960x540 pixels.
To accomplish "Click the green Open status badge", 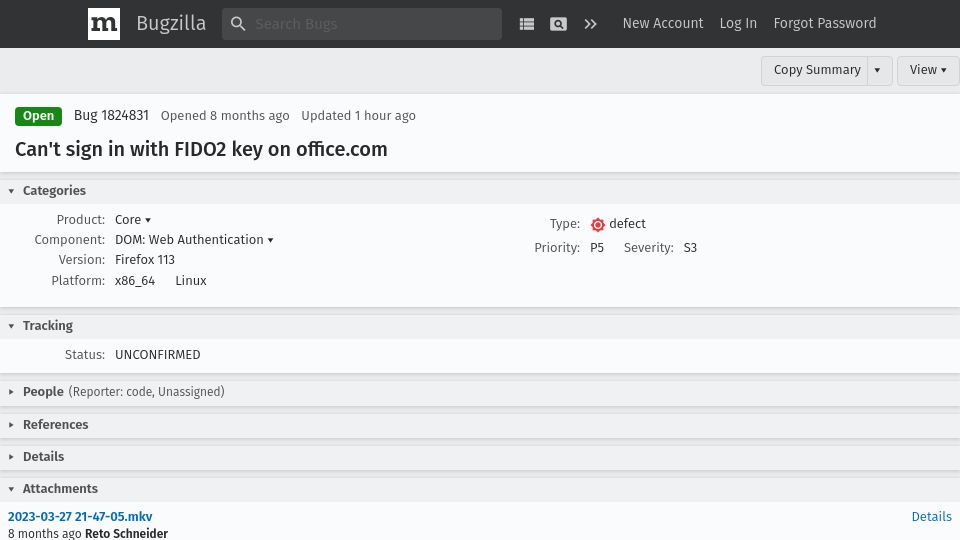I will (38, 116).
